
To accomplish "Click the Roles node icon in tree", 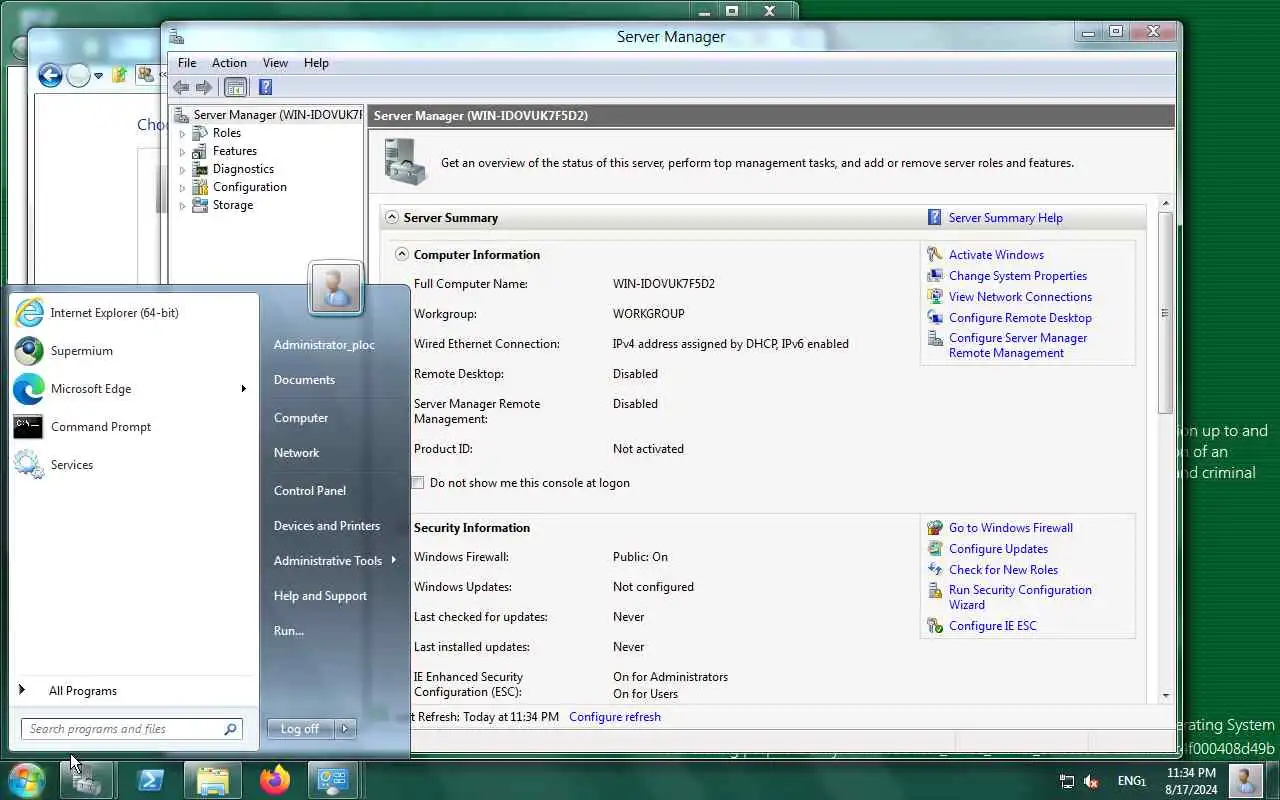I will pyautogui.click(x=200, y=133).
